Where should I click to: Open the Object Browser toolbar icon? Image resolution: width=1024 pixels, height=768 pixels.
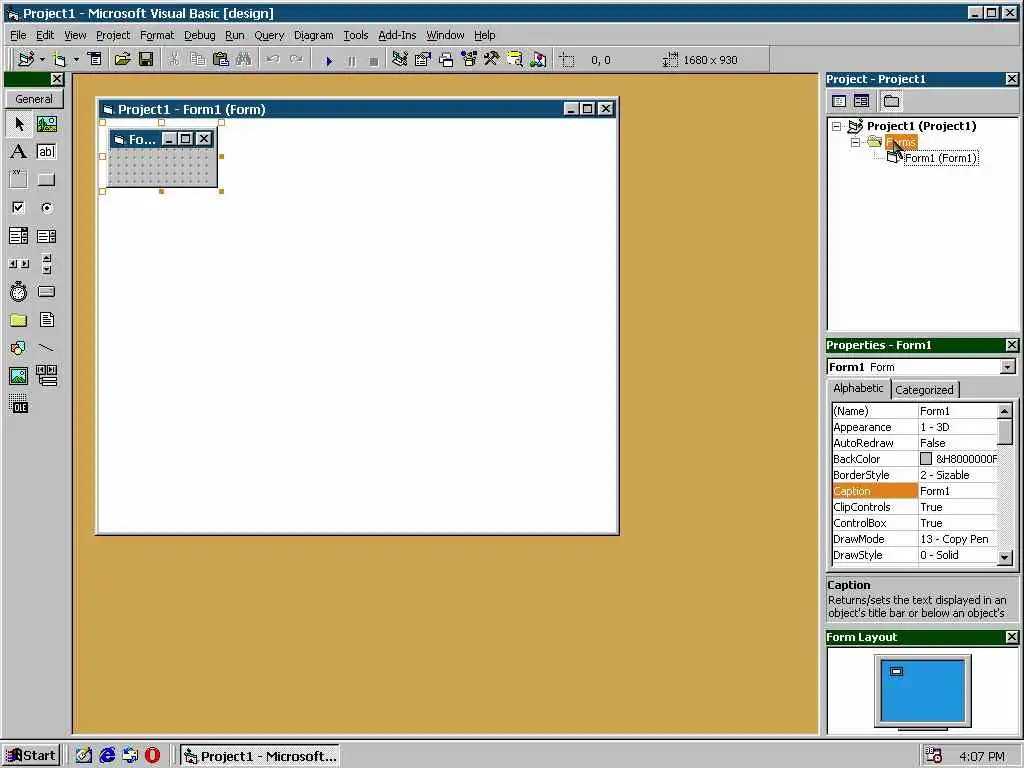(x=469, y=59)
